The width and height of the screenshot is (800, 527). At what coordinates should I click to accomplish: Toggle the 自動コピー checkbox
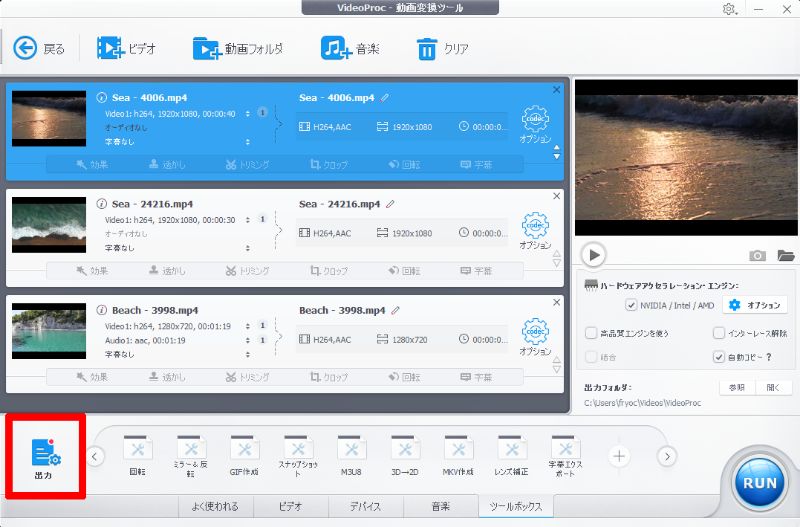point(719,357)
